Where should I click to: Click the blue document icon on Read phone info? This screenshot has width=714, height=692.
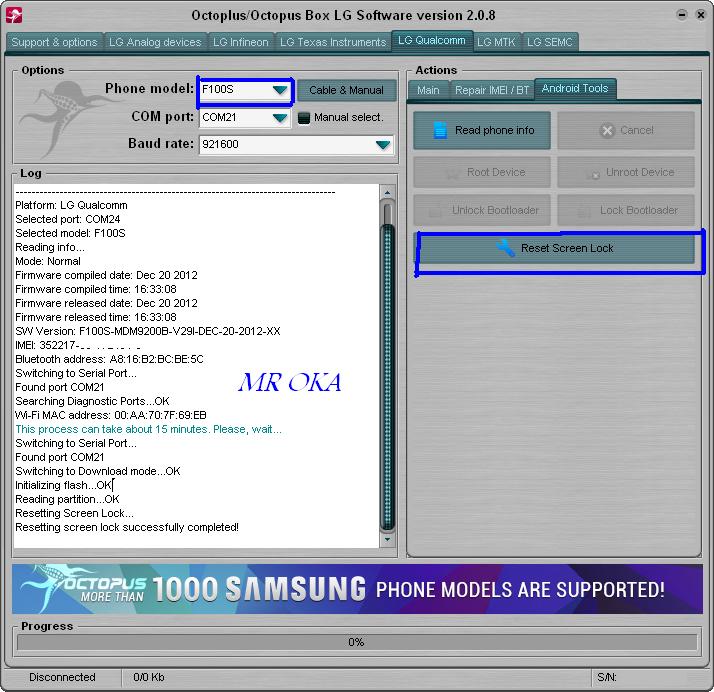[440, 130]
